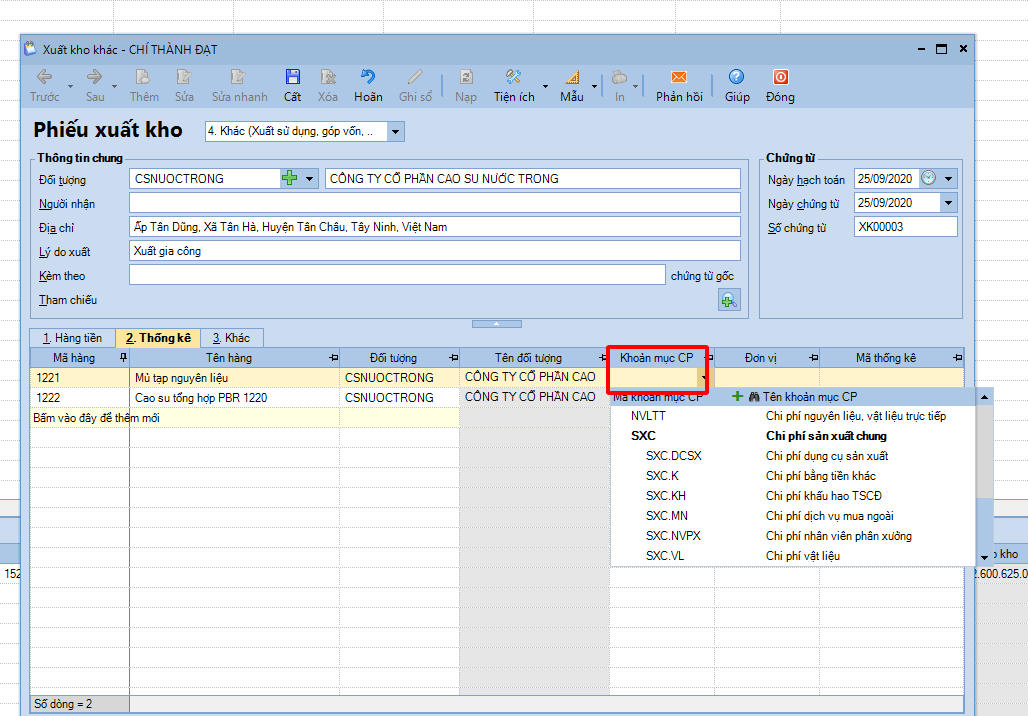This screenshot has width=1028, height=716.
Task: Pin the Mã hàng column
Action: tap(123, 358)
